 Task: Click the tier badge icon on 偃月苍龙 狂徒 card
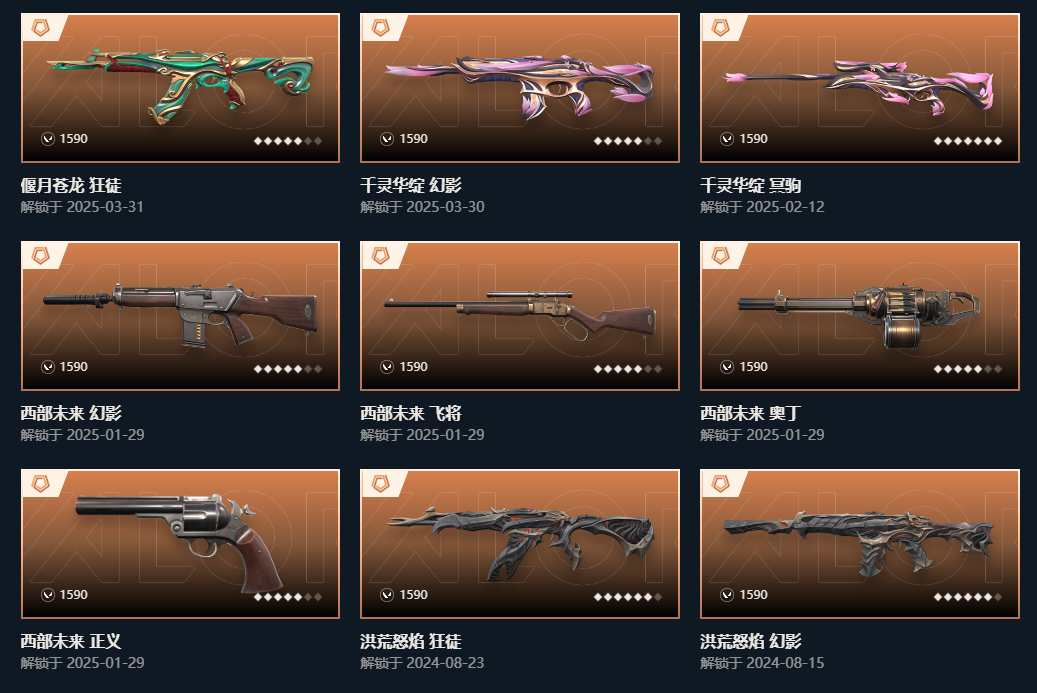coord(41,28)
